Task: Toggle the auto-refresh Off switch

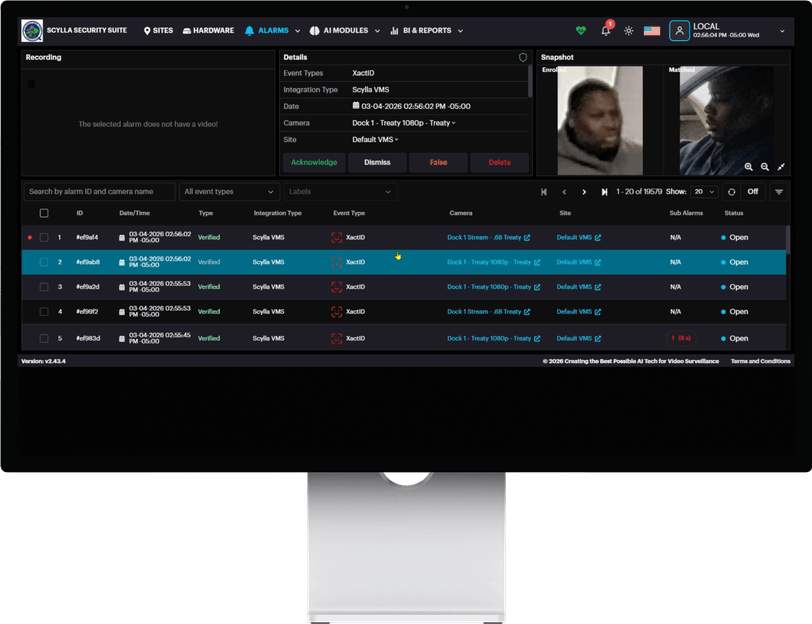Action: [752, 192]
